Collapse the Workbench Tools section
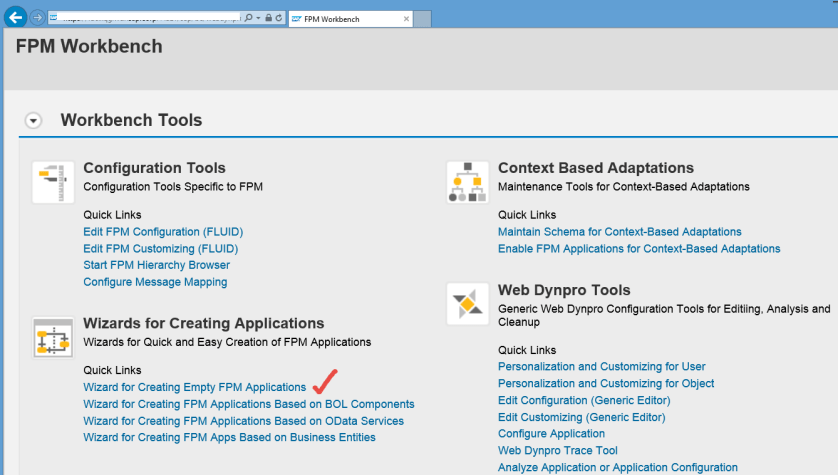838x475 pixels. (33, 121)
